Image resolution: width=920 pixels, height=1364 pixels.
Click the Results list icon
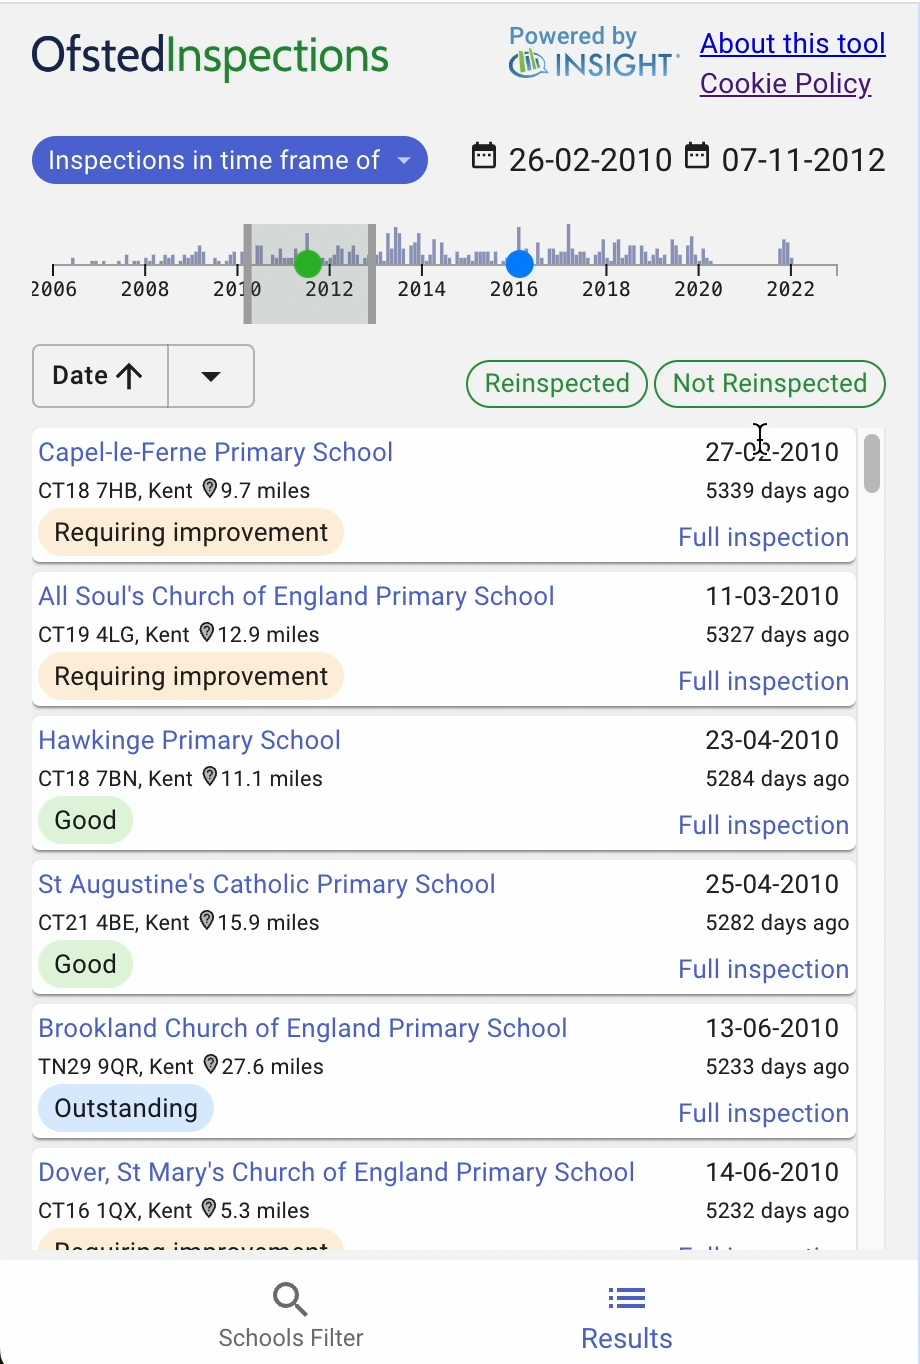(627, 1299)
